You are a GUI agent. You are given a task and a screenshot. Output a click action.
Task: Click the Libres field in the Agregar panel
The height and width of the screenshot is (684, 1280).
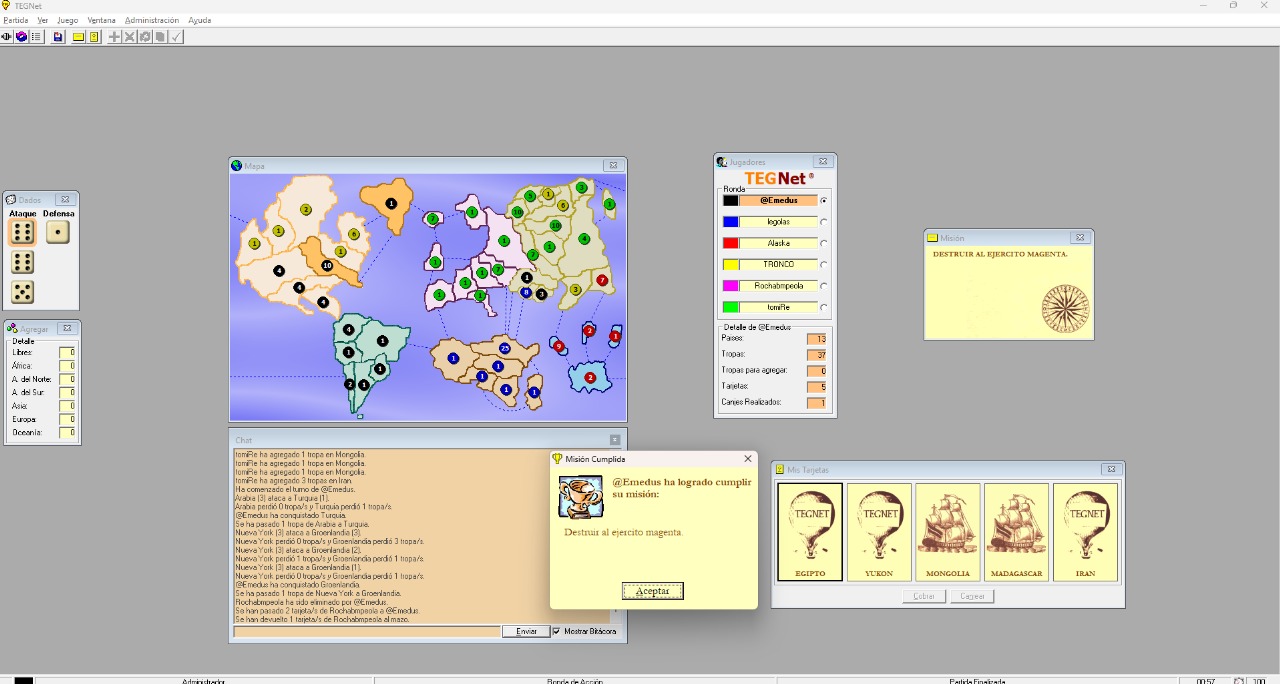pos(67,352)
